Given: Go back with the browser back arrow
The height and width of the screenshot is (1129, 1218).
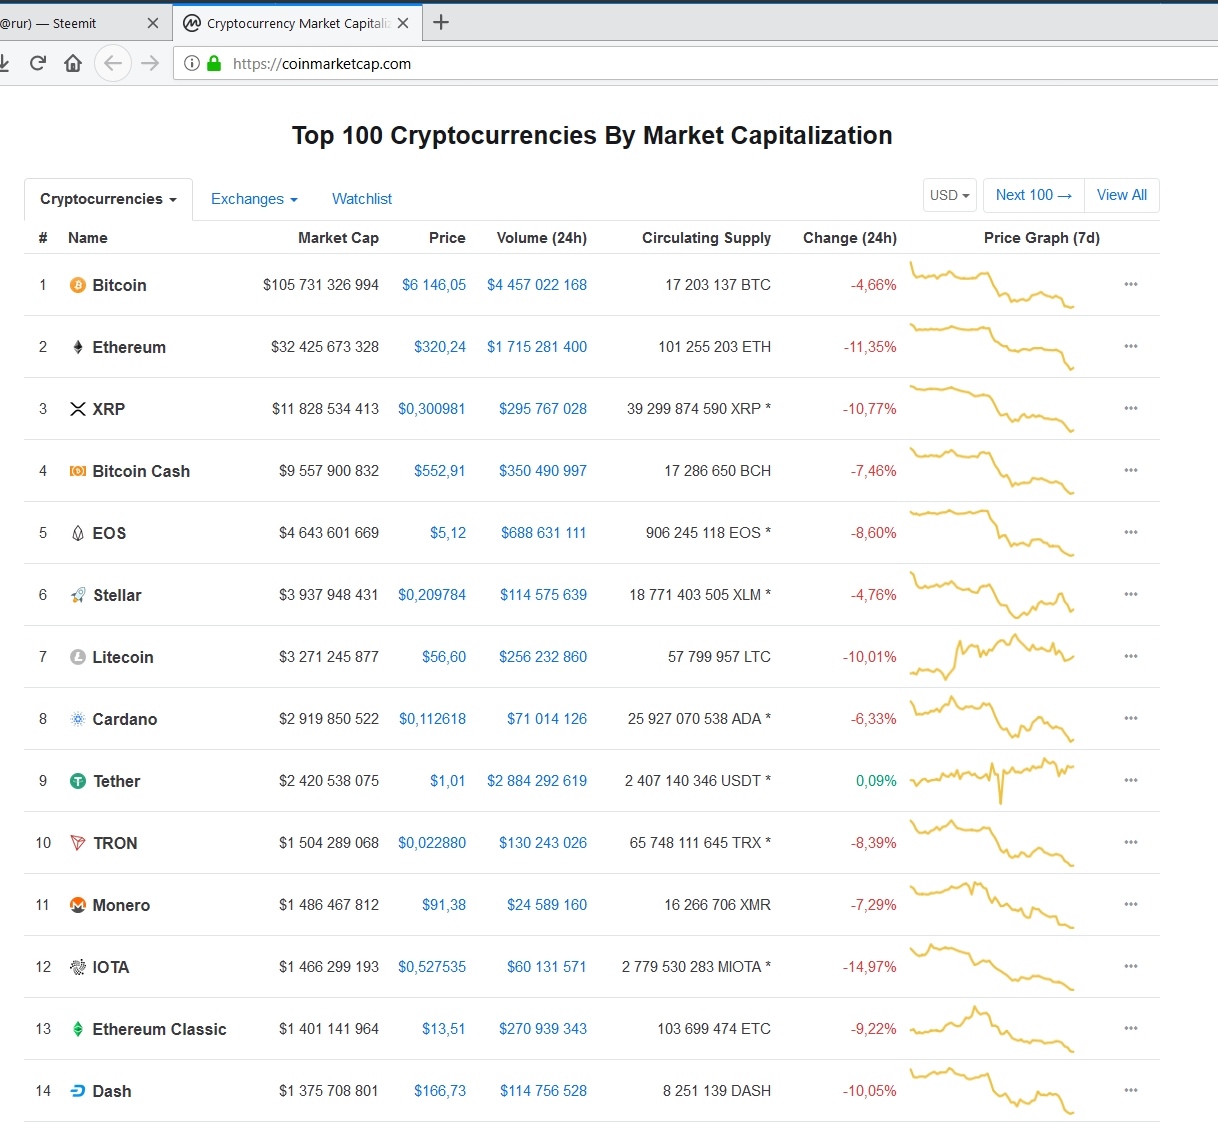Looking at the screenshot, I should 113,63.
